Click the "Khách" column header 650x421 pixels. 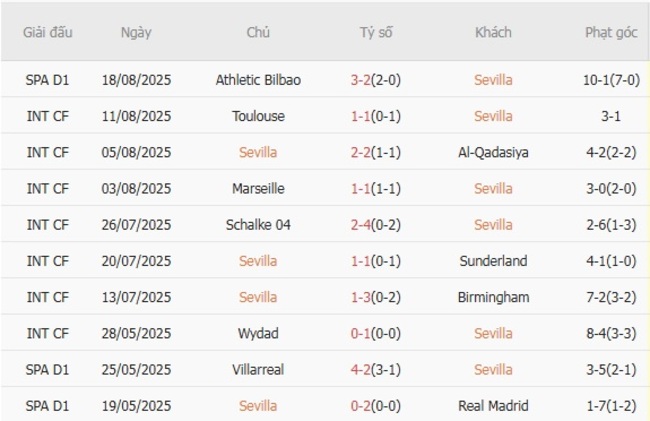click(x=493, y=32)
